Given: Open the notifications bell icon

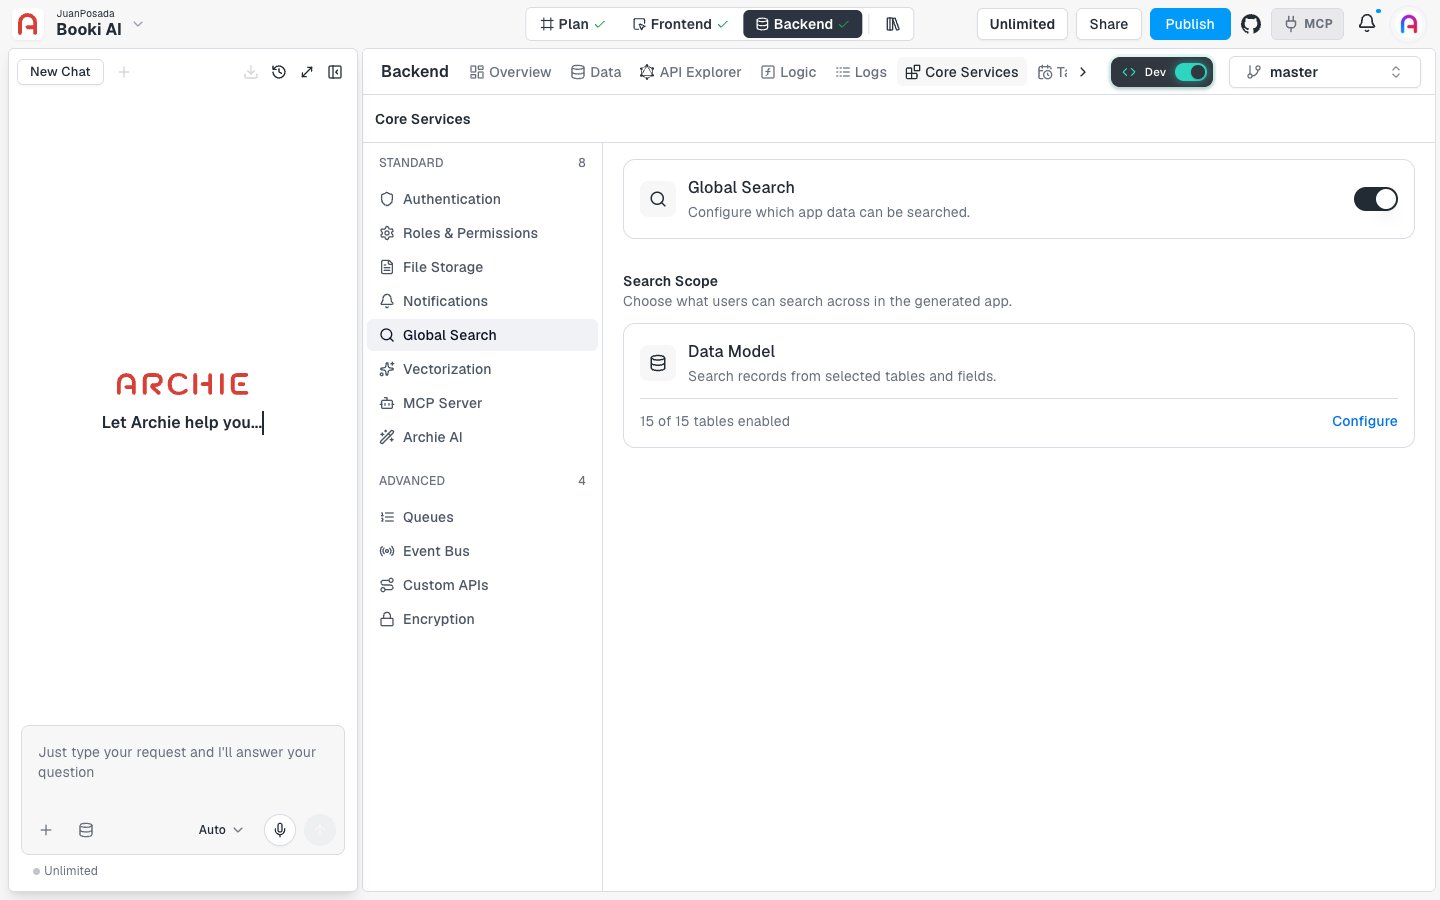Looking at the screenshot, I should pyautogui.click(x=1367, y=23).
